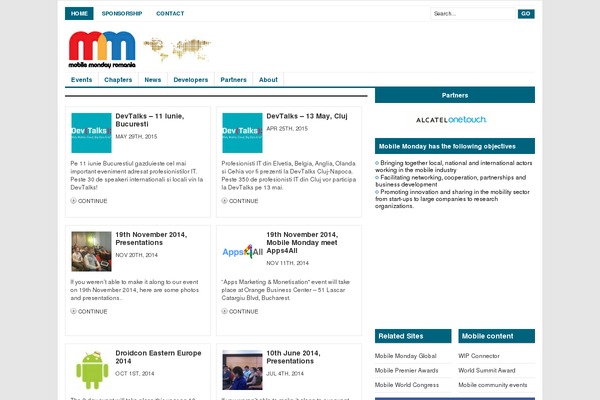
Task: Click DevTalks thumbnail for Bucuresti post
Action: [91, 133]
